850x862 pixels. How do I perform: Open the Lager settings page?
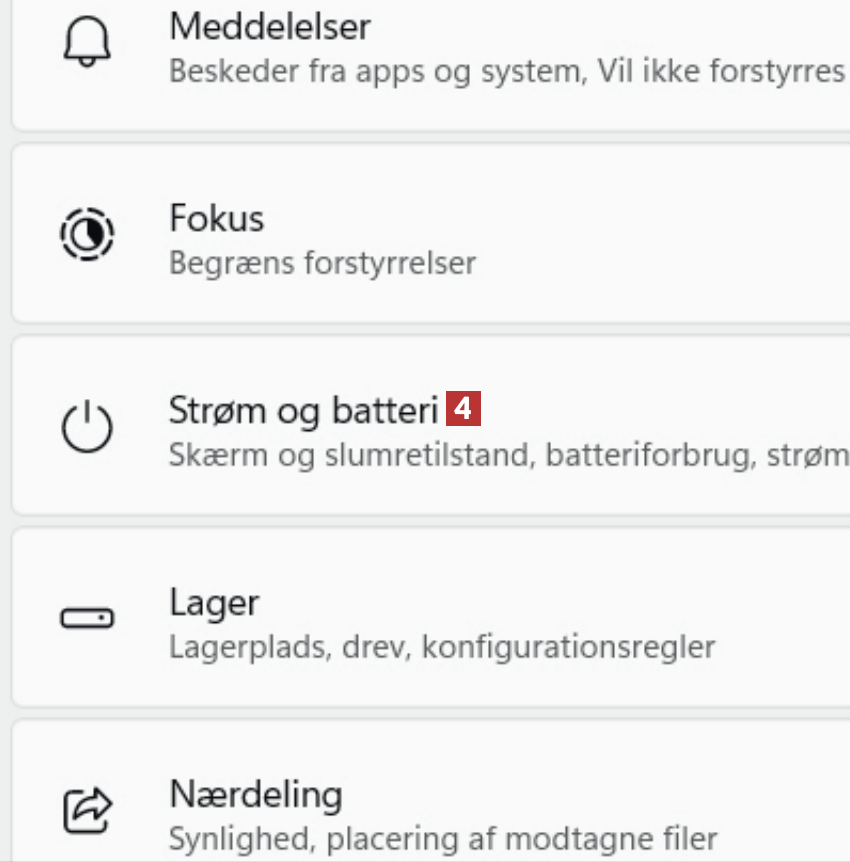[214, 602]
